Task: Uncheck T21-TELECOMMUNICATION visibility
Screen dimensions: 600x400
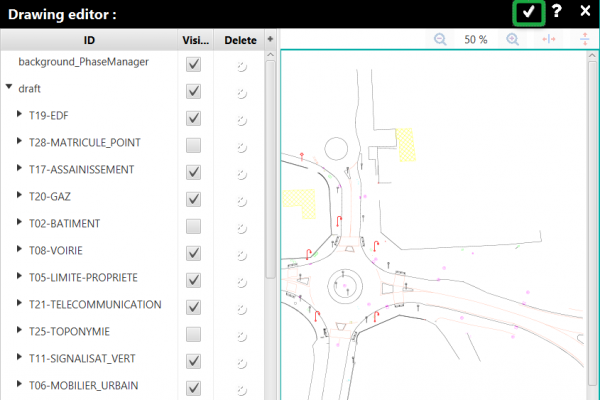Action: (x=193, y=307)
